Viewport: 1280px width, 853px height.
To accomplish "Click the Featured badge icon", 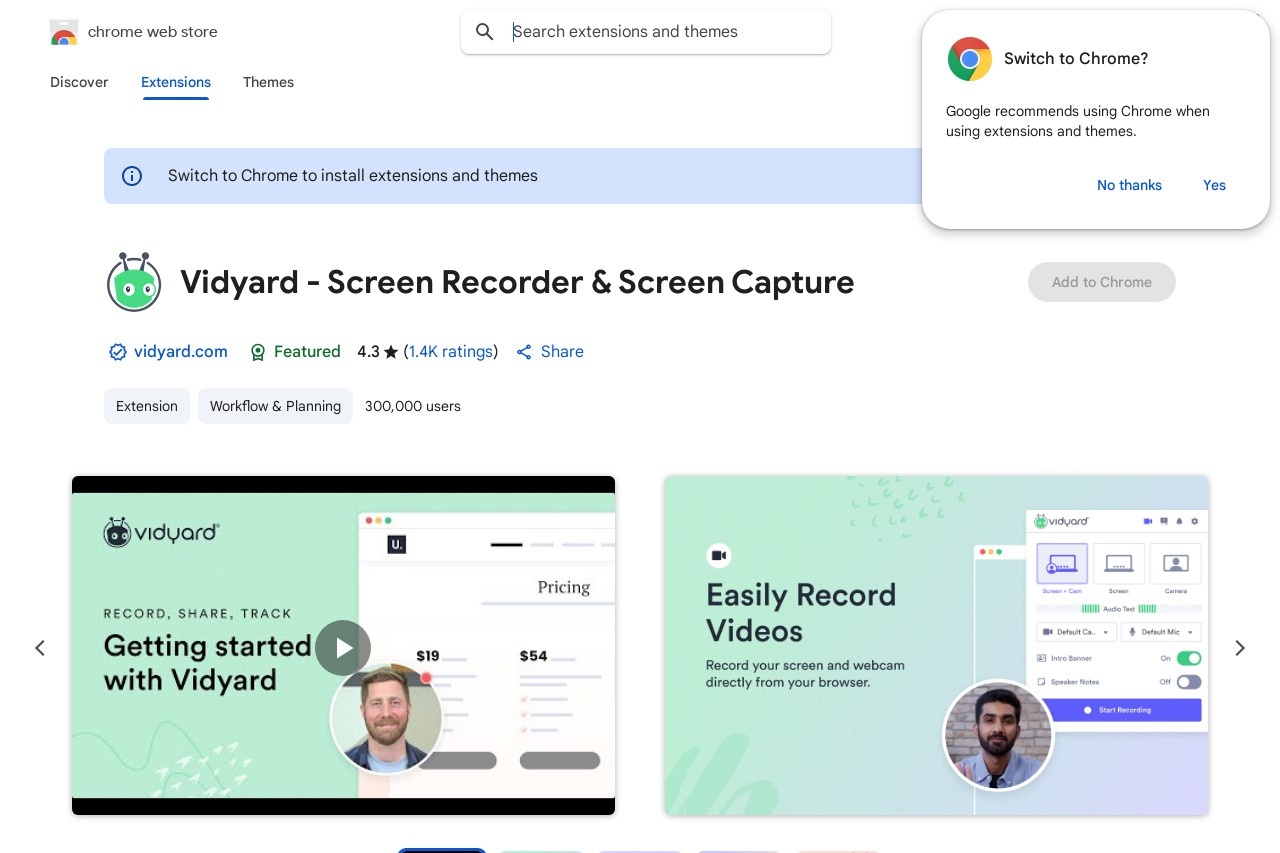I will pos(258,352).
